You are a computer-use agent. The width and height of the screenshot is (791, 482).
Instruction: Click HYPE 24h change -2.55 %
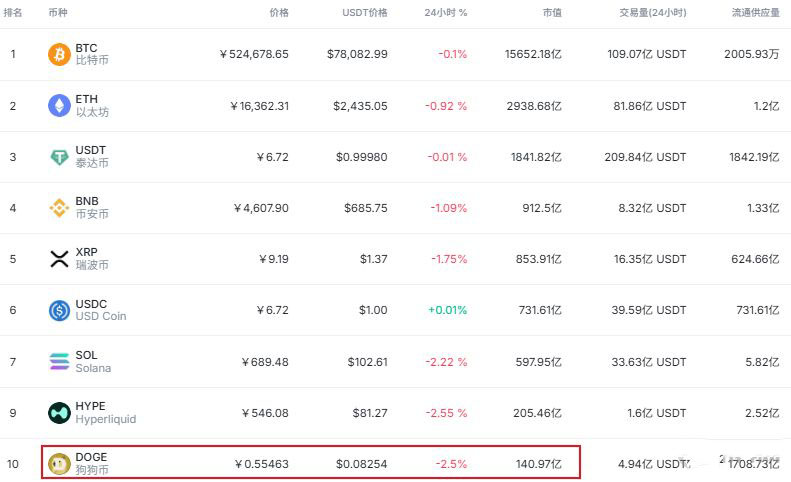tap(446, 413)
